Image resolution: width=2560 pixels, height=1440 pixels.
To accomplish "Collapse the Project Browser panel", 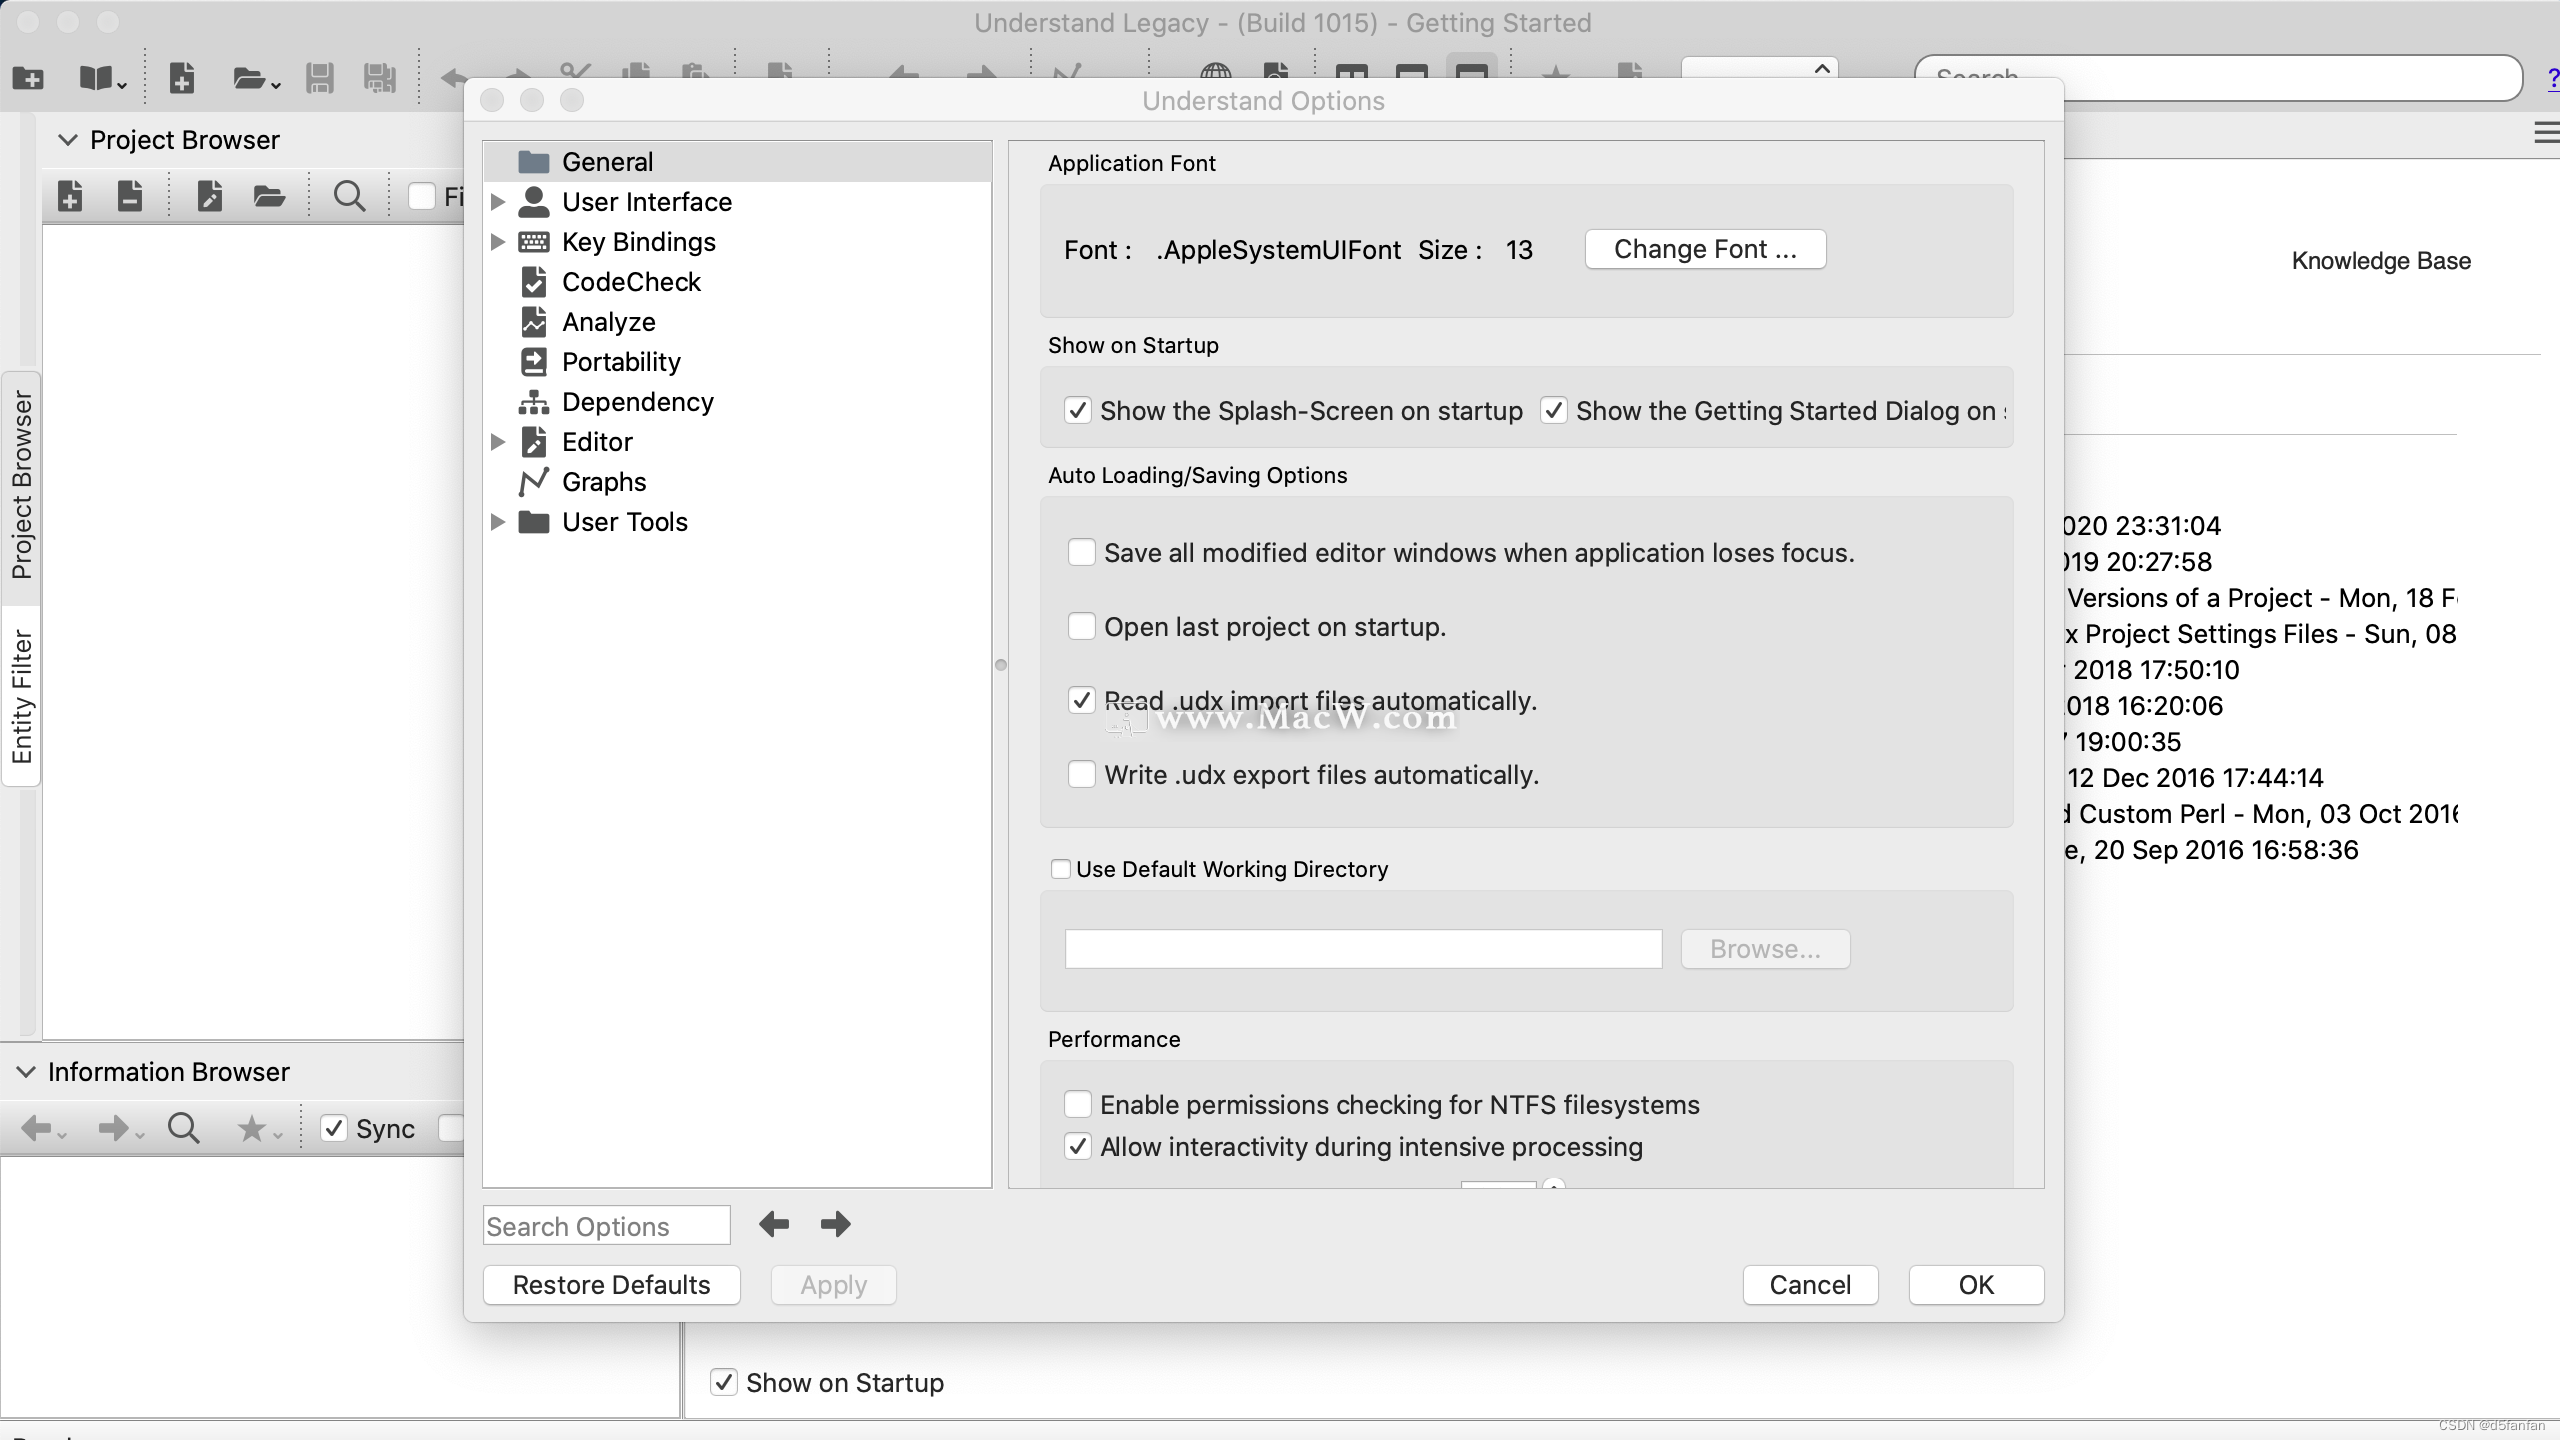I will [67, 140].
